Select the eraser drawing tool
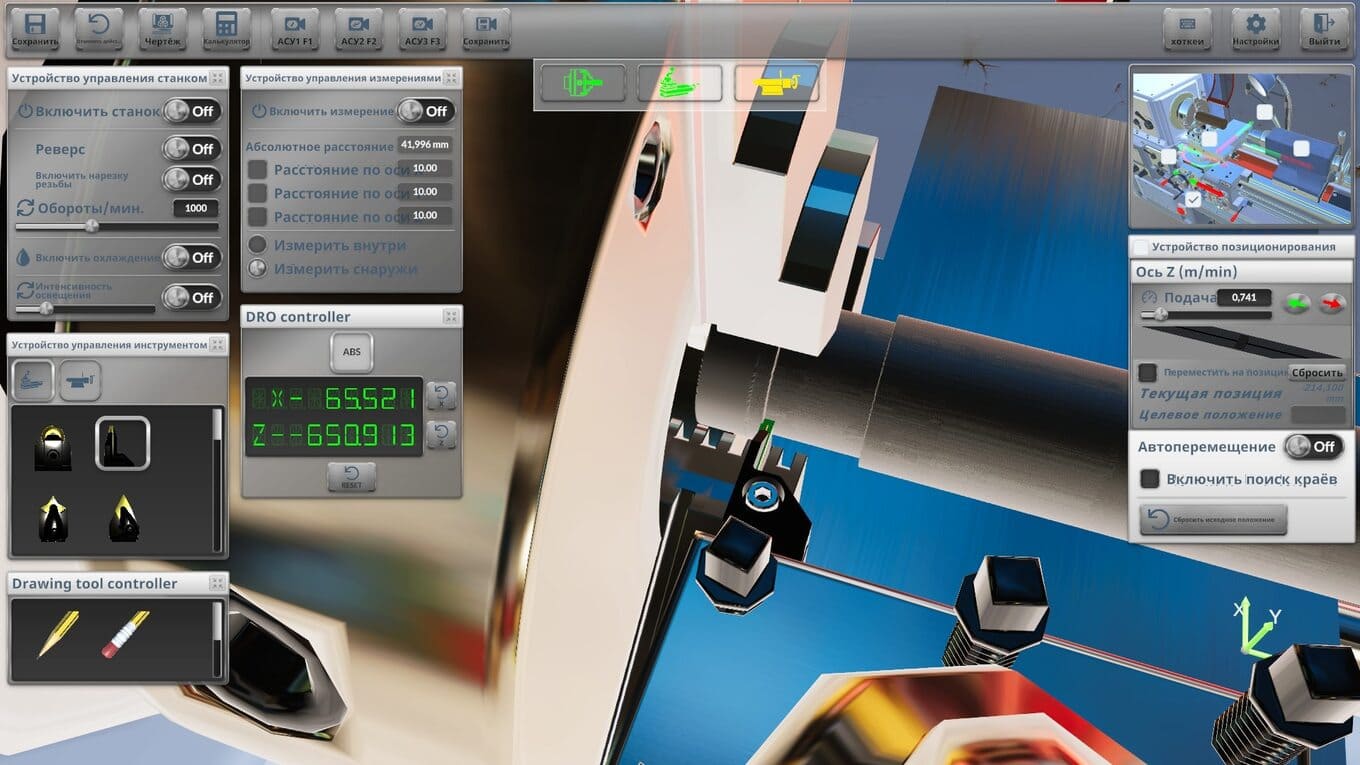 coord(125,634)
